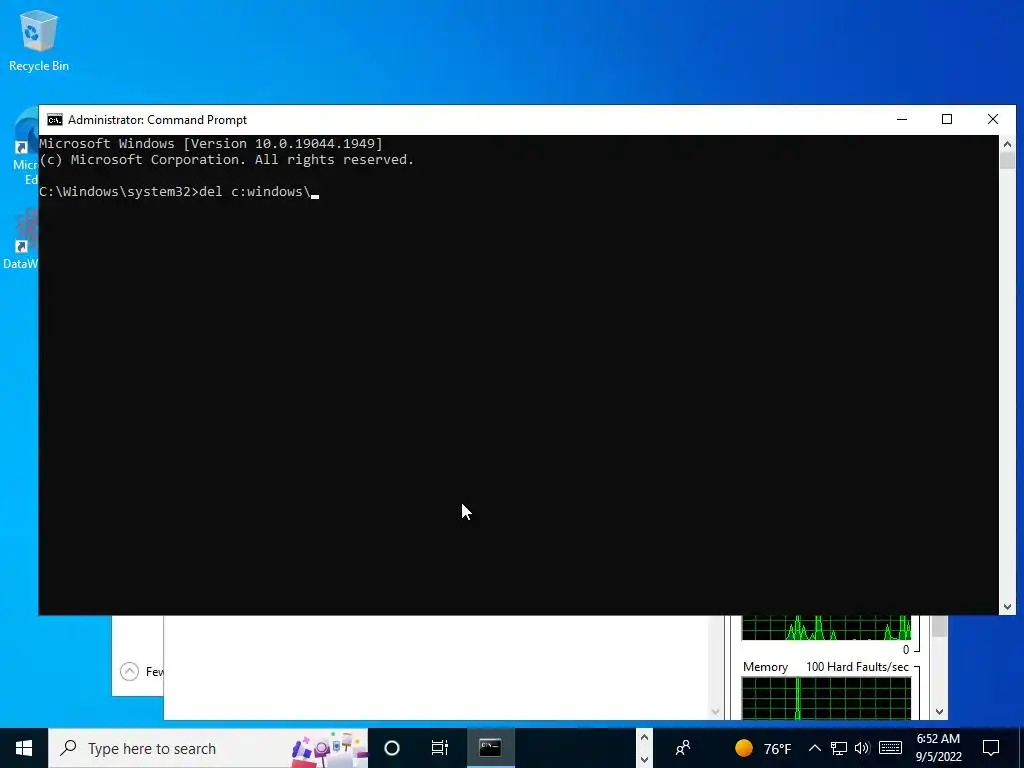Screen dimensions: 1024x768
Task: Open the 76°F weather widget
Action: 763,748
